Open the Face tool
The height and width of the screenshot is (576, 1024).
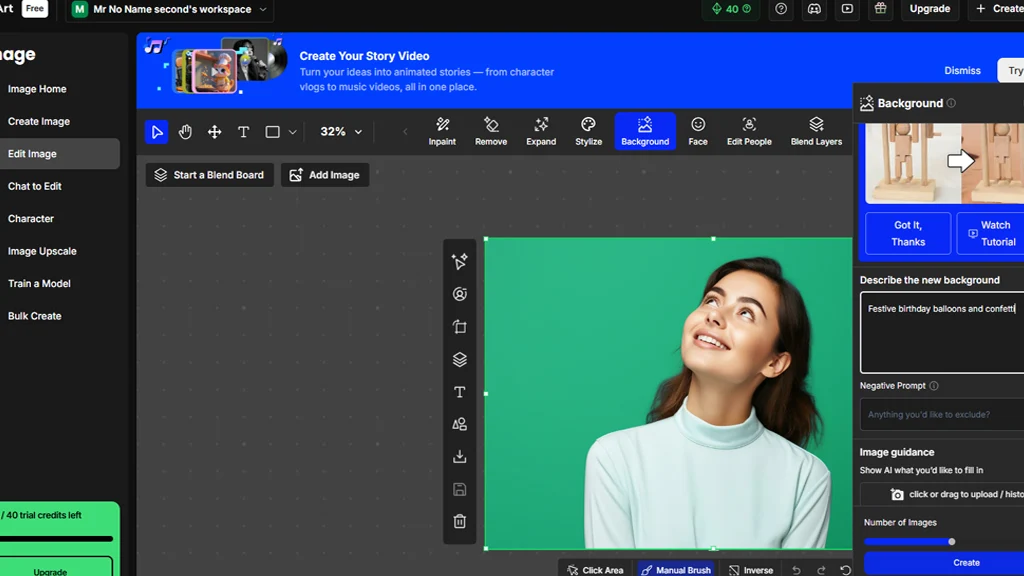point(698,131)
